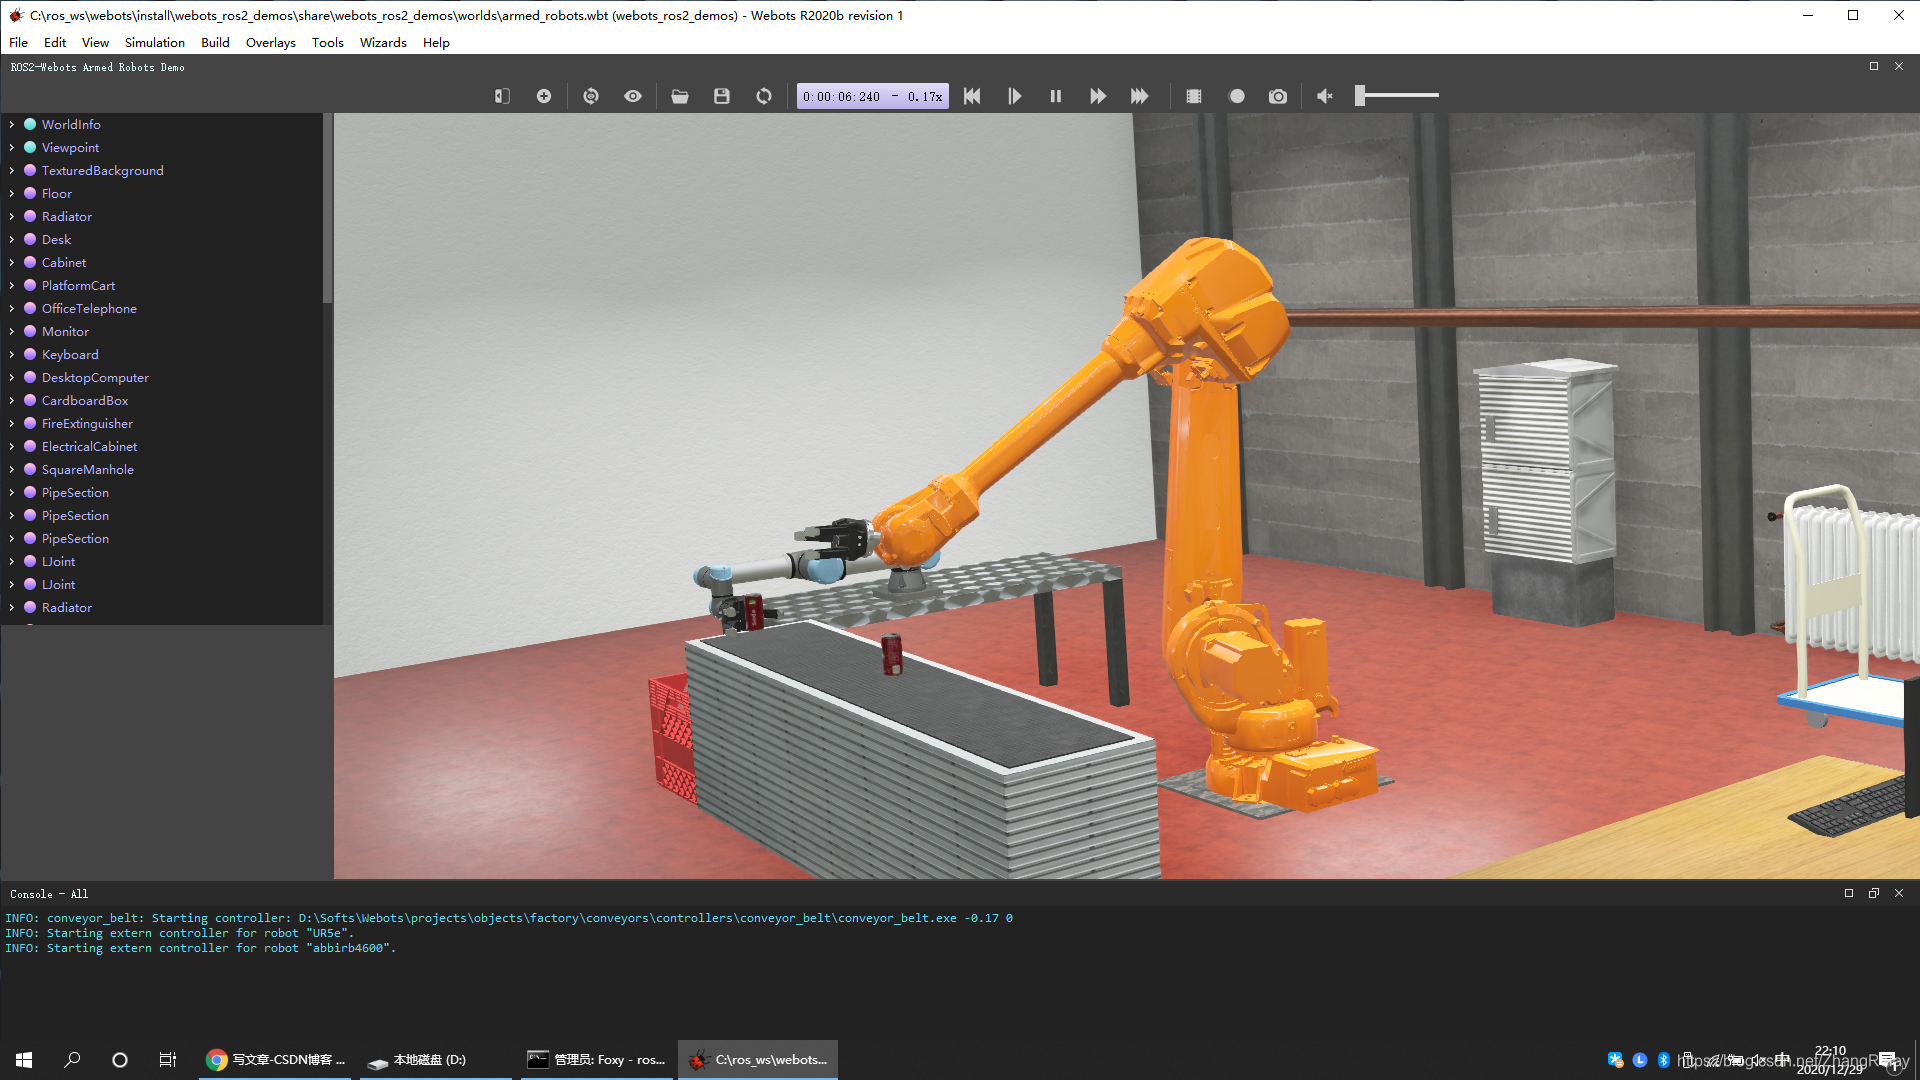
Task: Open the Simulation menu
Action: [x=154, y=43]
